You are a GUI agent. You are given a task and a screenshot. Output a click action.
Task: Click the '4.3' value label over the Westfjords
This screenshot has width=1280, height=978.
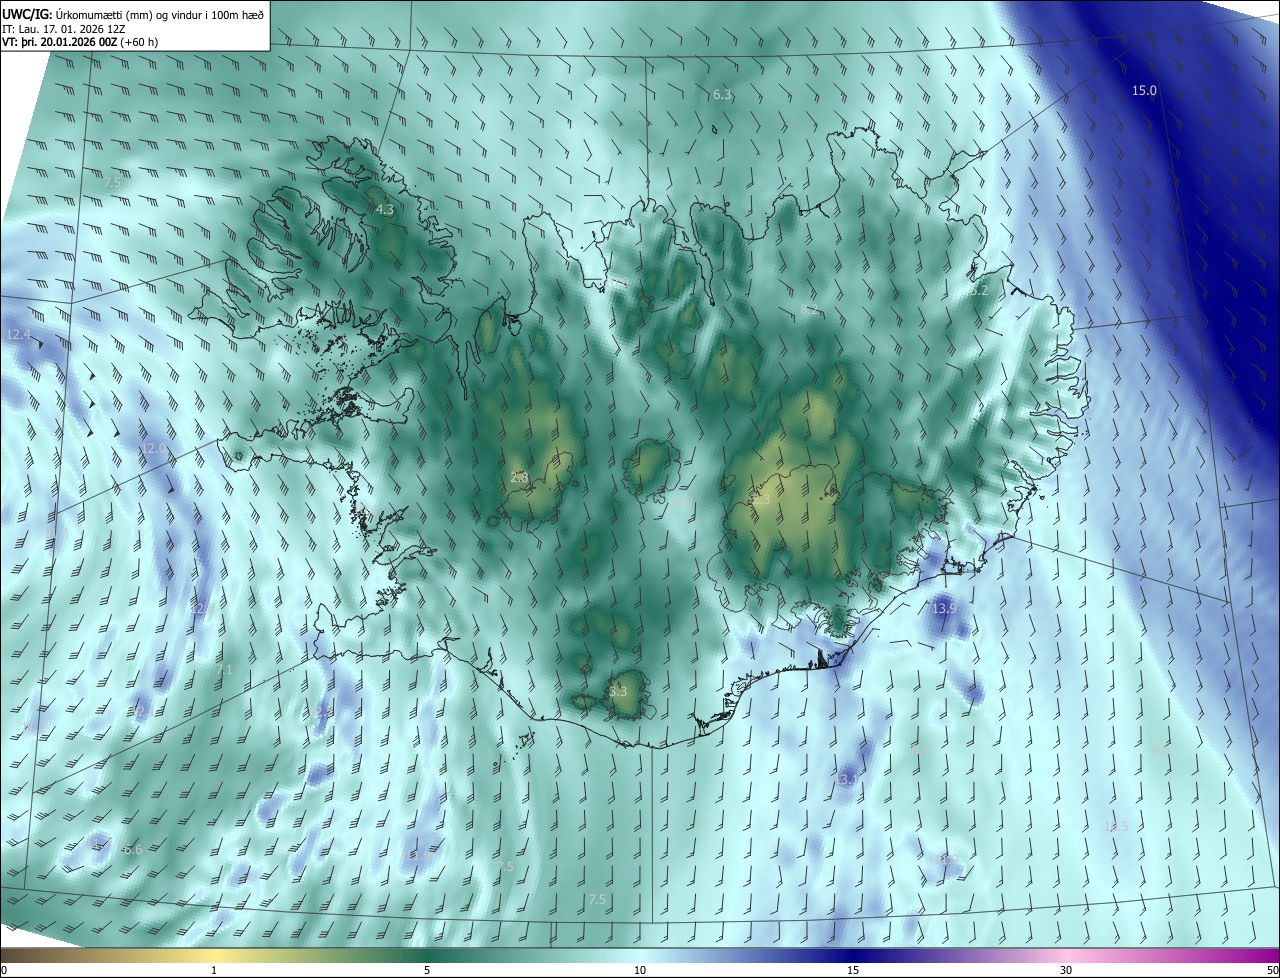pos(384,210)
